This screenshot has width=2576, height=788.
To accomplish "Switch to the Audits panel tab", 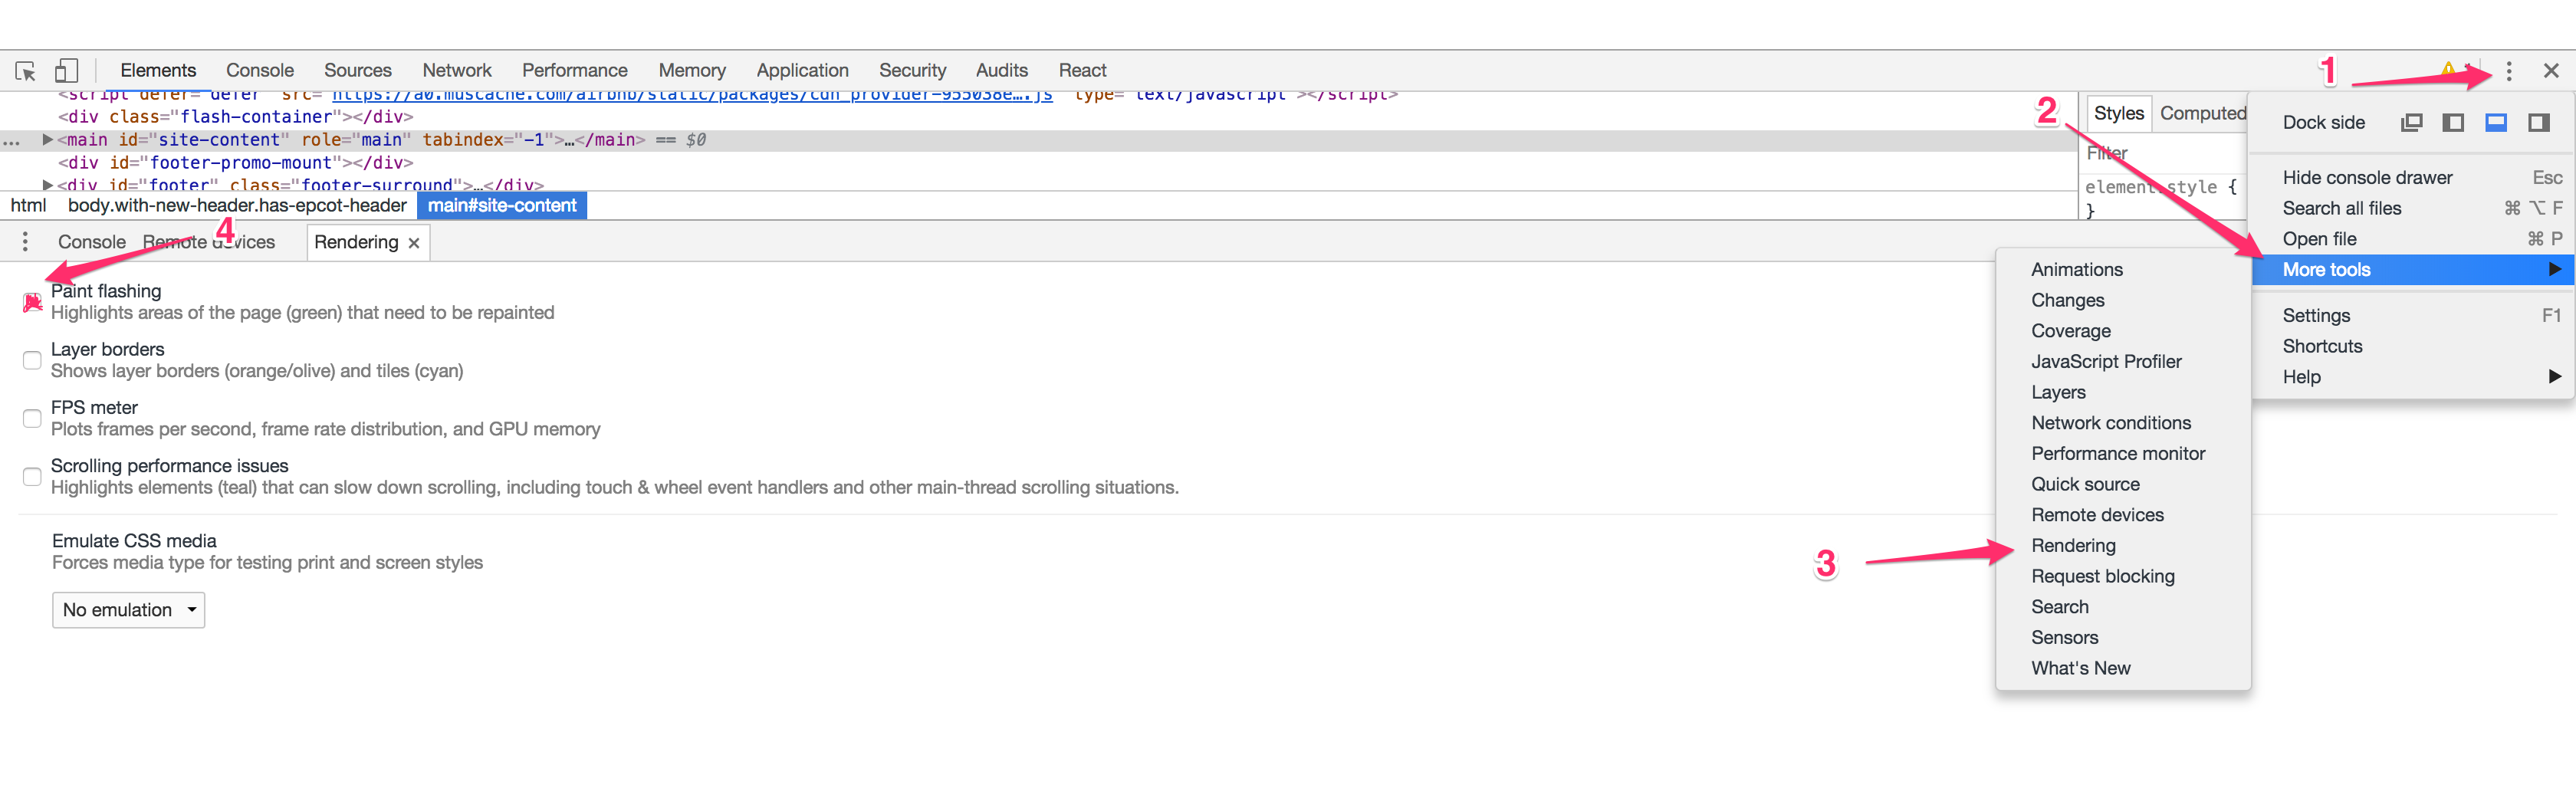I will 1002,71.
